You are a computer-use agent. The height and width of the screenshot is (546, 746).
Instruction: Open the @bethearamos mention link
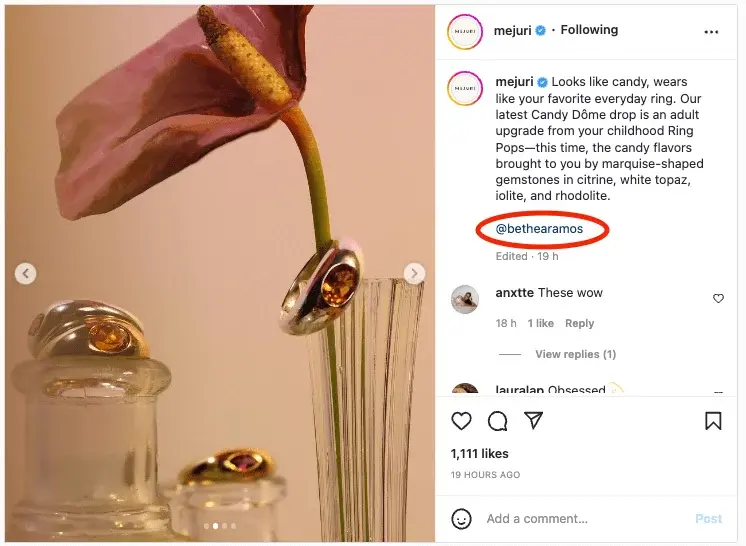click(539, 229)
